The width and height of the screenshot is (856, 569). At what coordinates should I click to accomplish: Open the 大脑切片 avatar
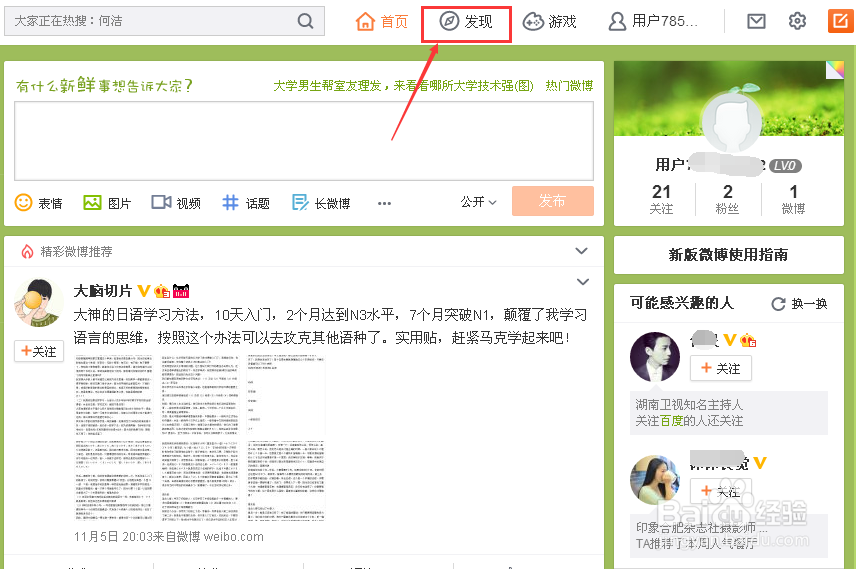coord(38,303)
